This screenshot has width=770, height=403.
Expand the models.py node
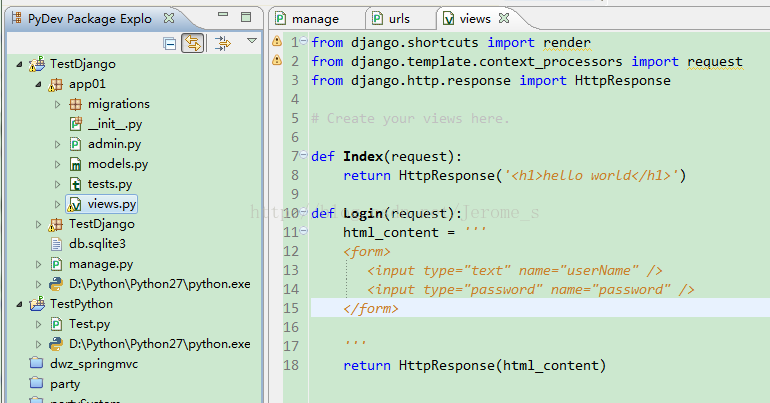(x=57, y=164)
